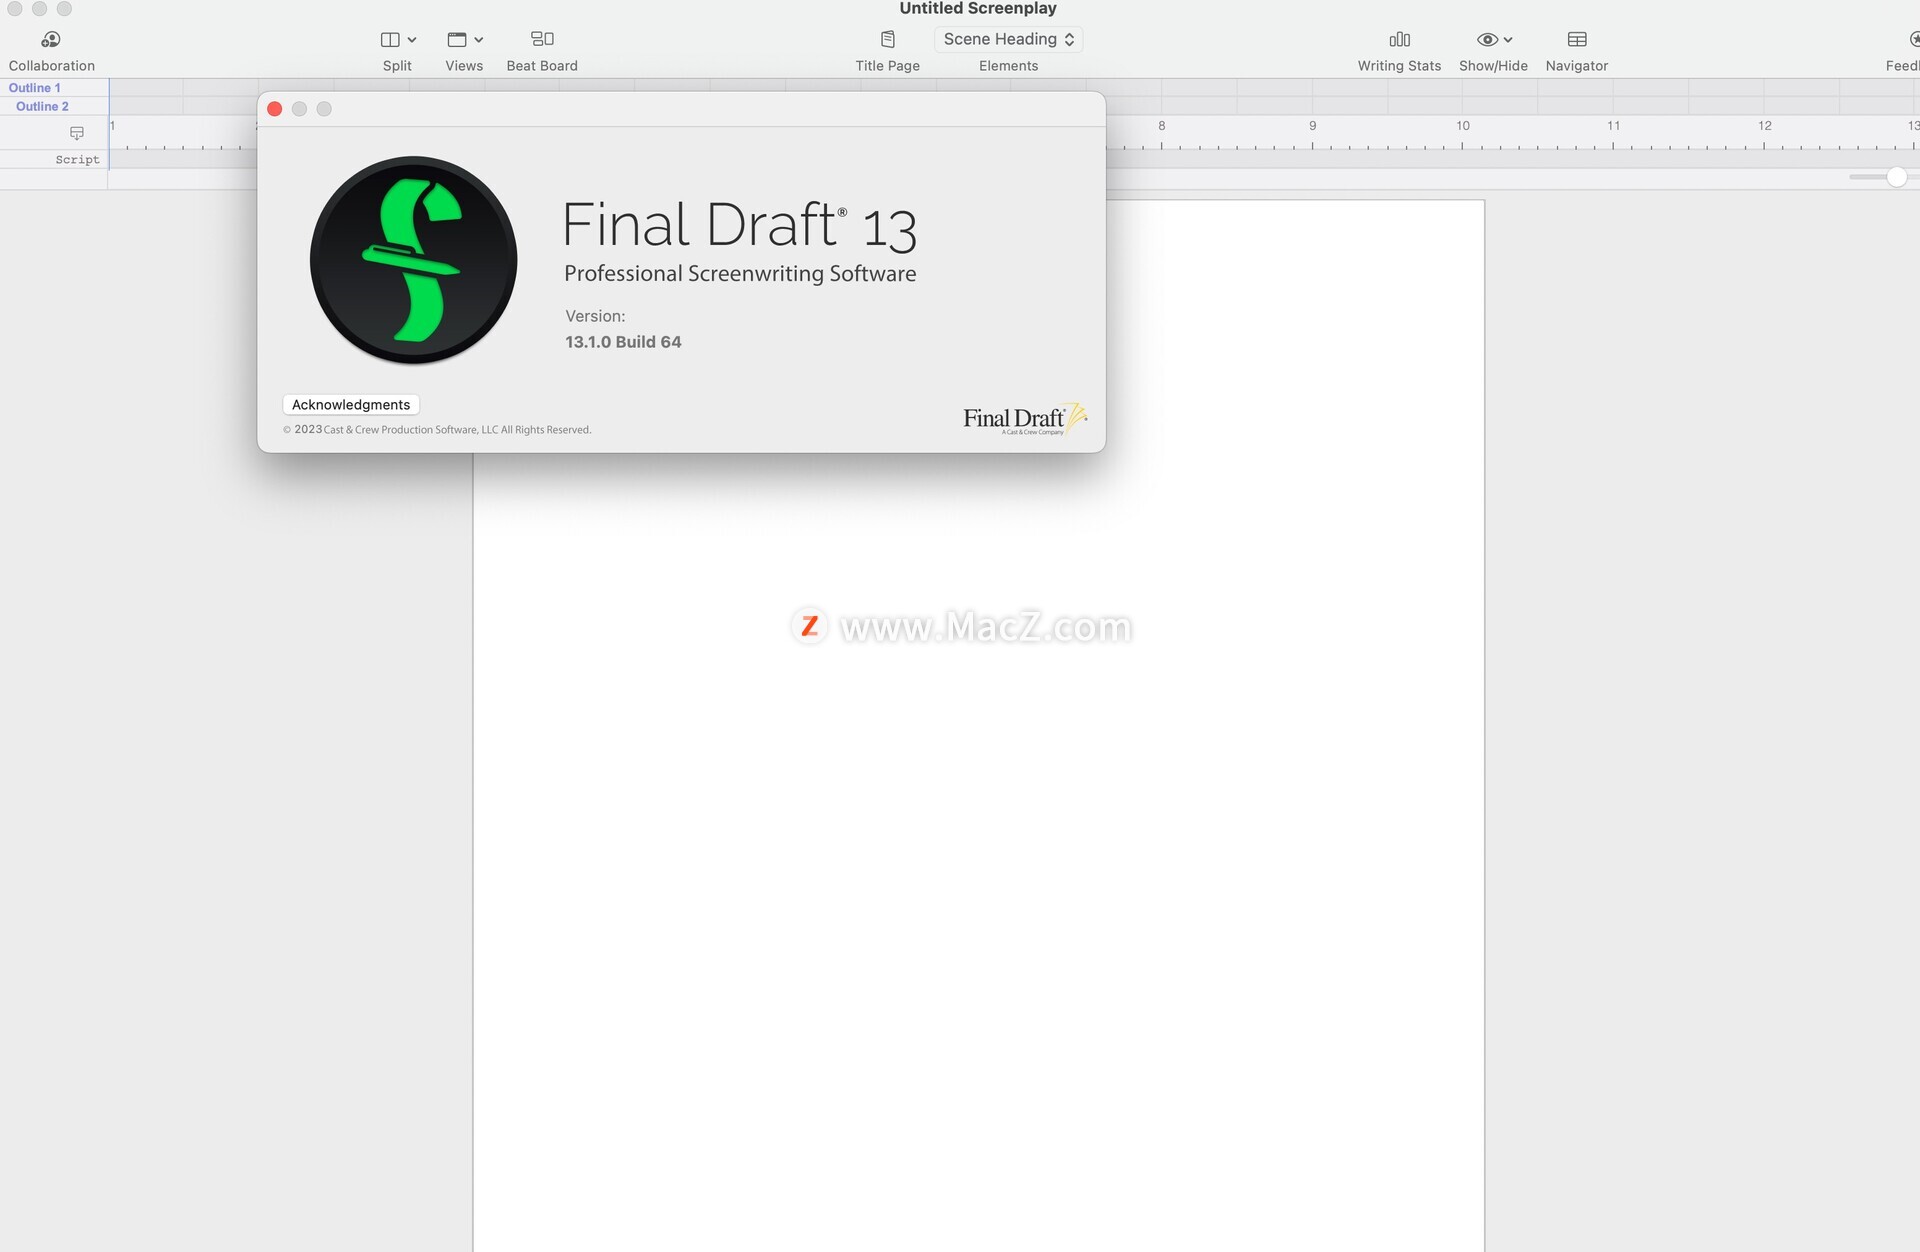1920x1252 pixels.
Task: Click the Script lane label
Action: (x=77, y=160)
